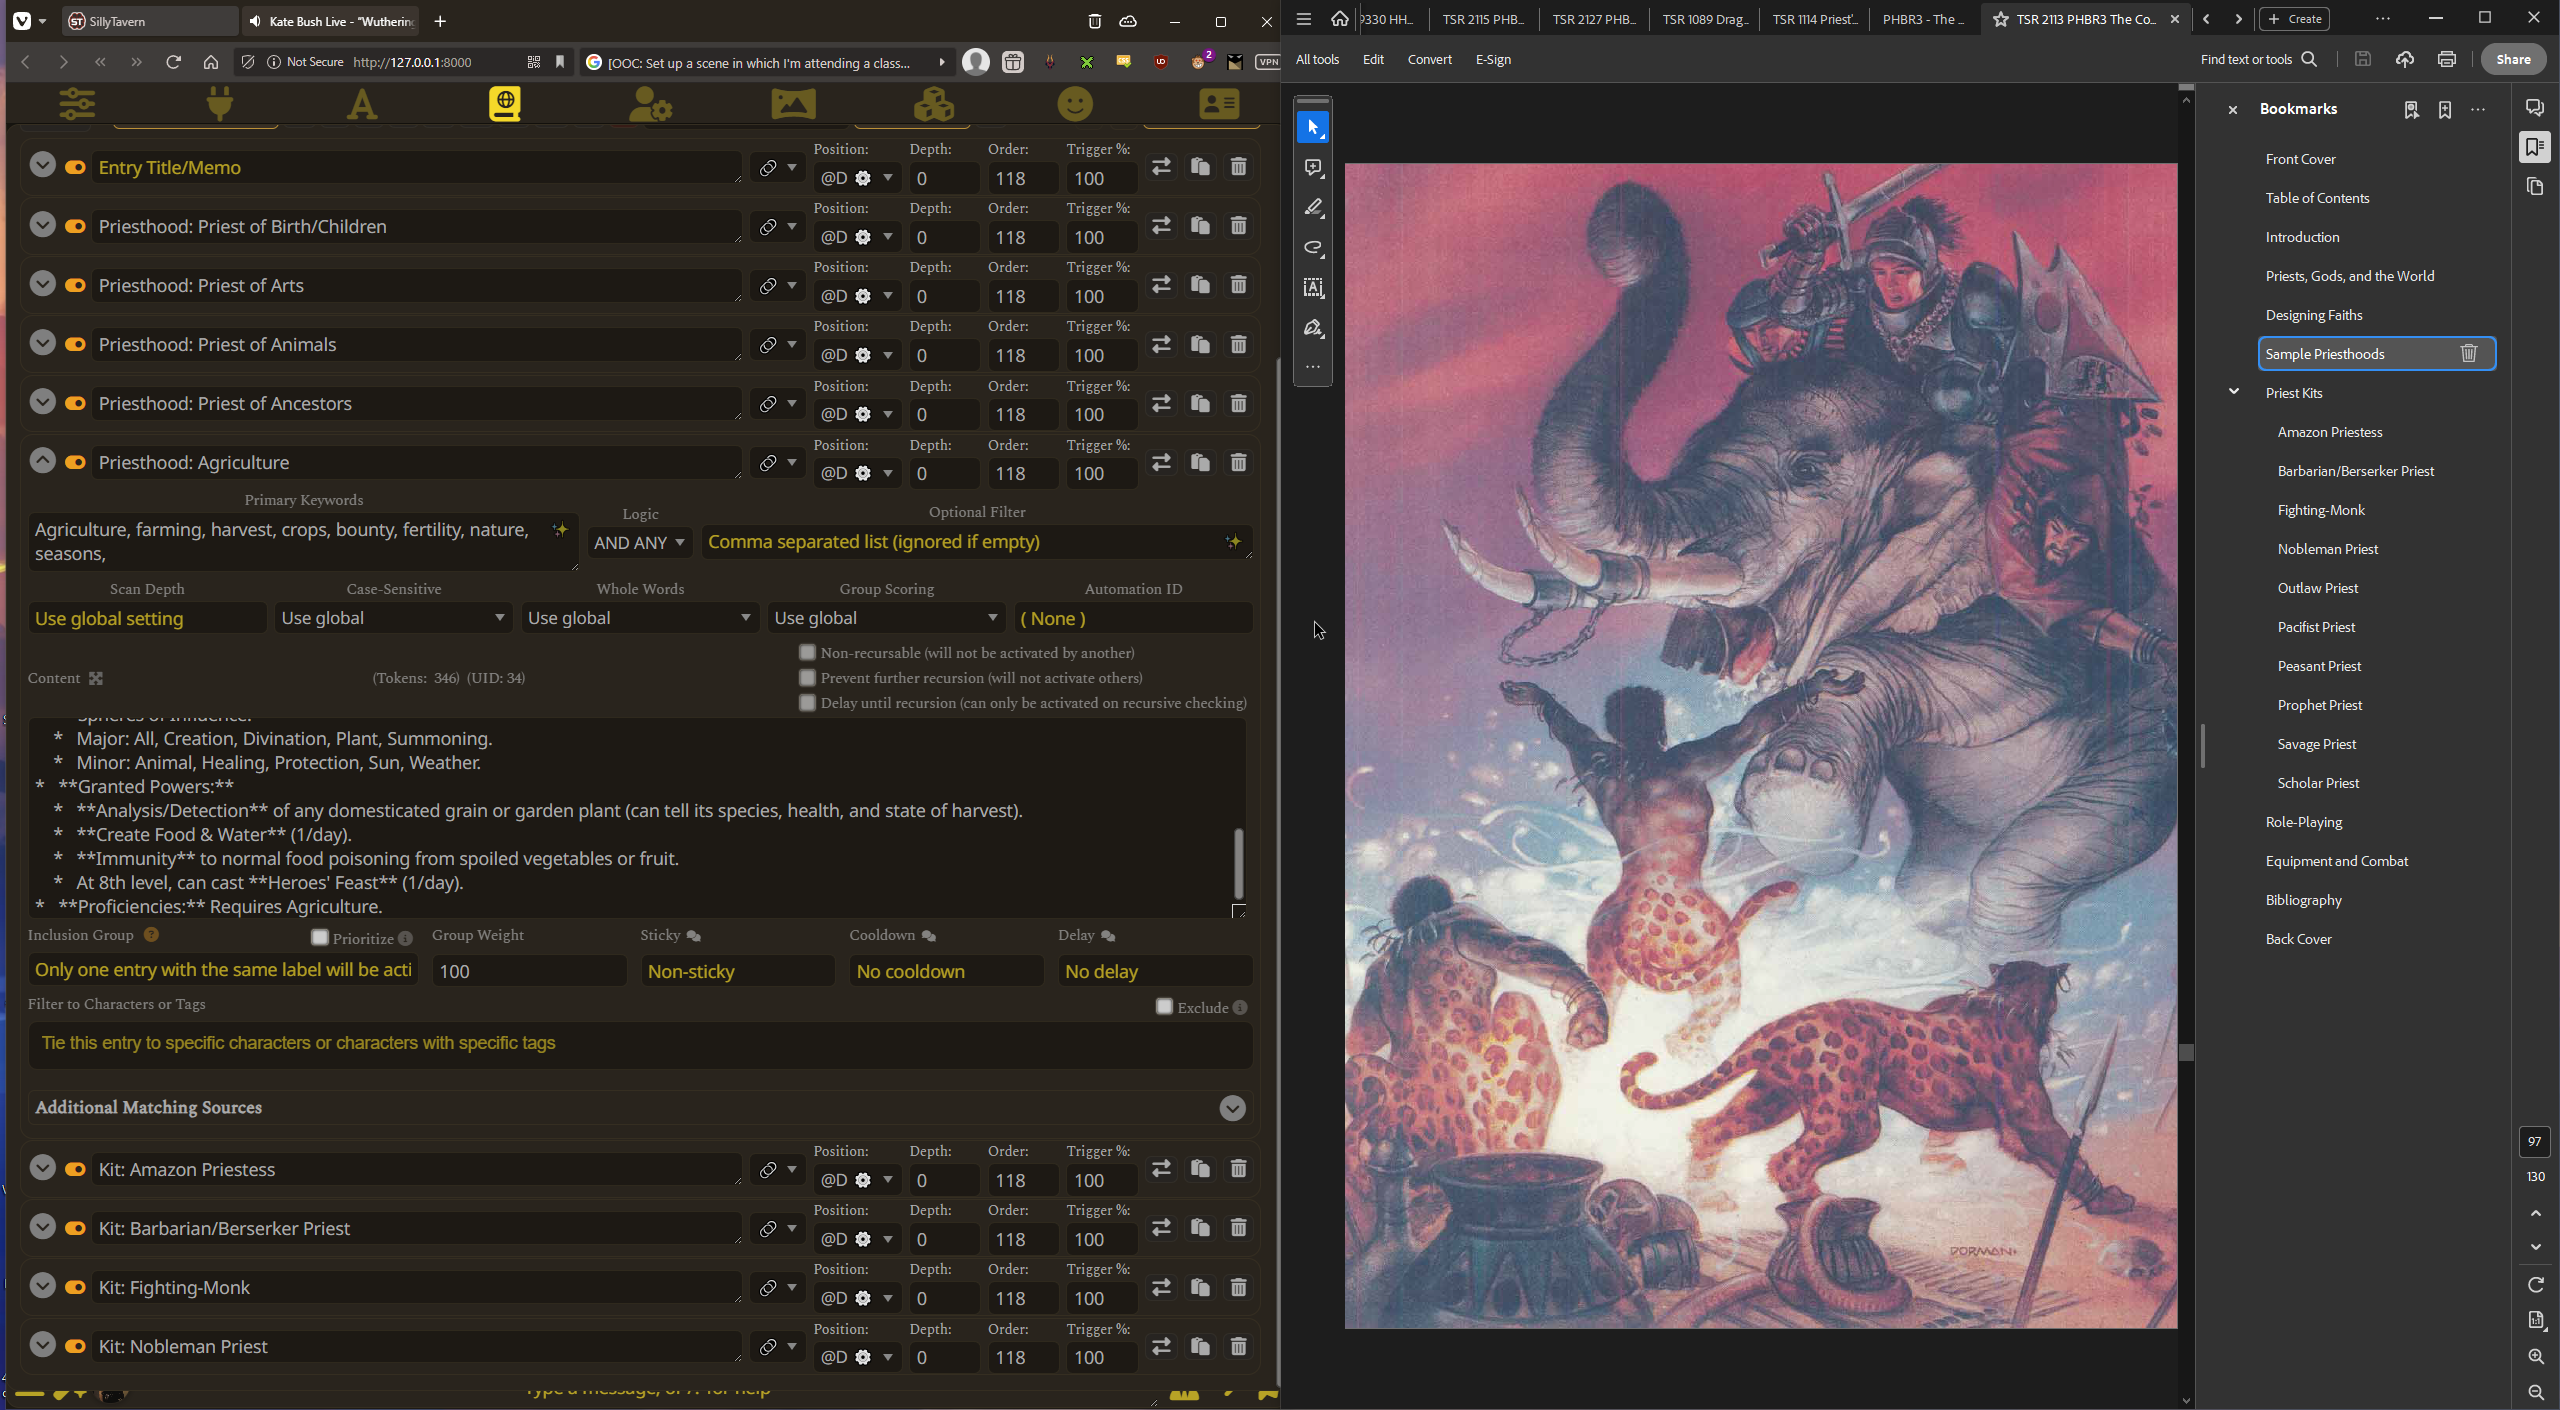This screenshot has height=1410, width=2560.
Task: Toggle enable for Priesthood: Priest of Arts
Action: (x=75, y=285)
